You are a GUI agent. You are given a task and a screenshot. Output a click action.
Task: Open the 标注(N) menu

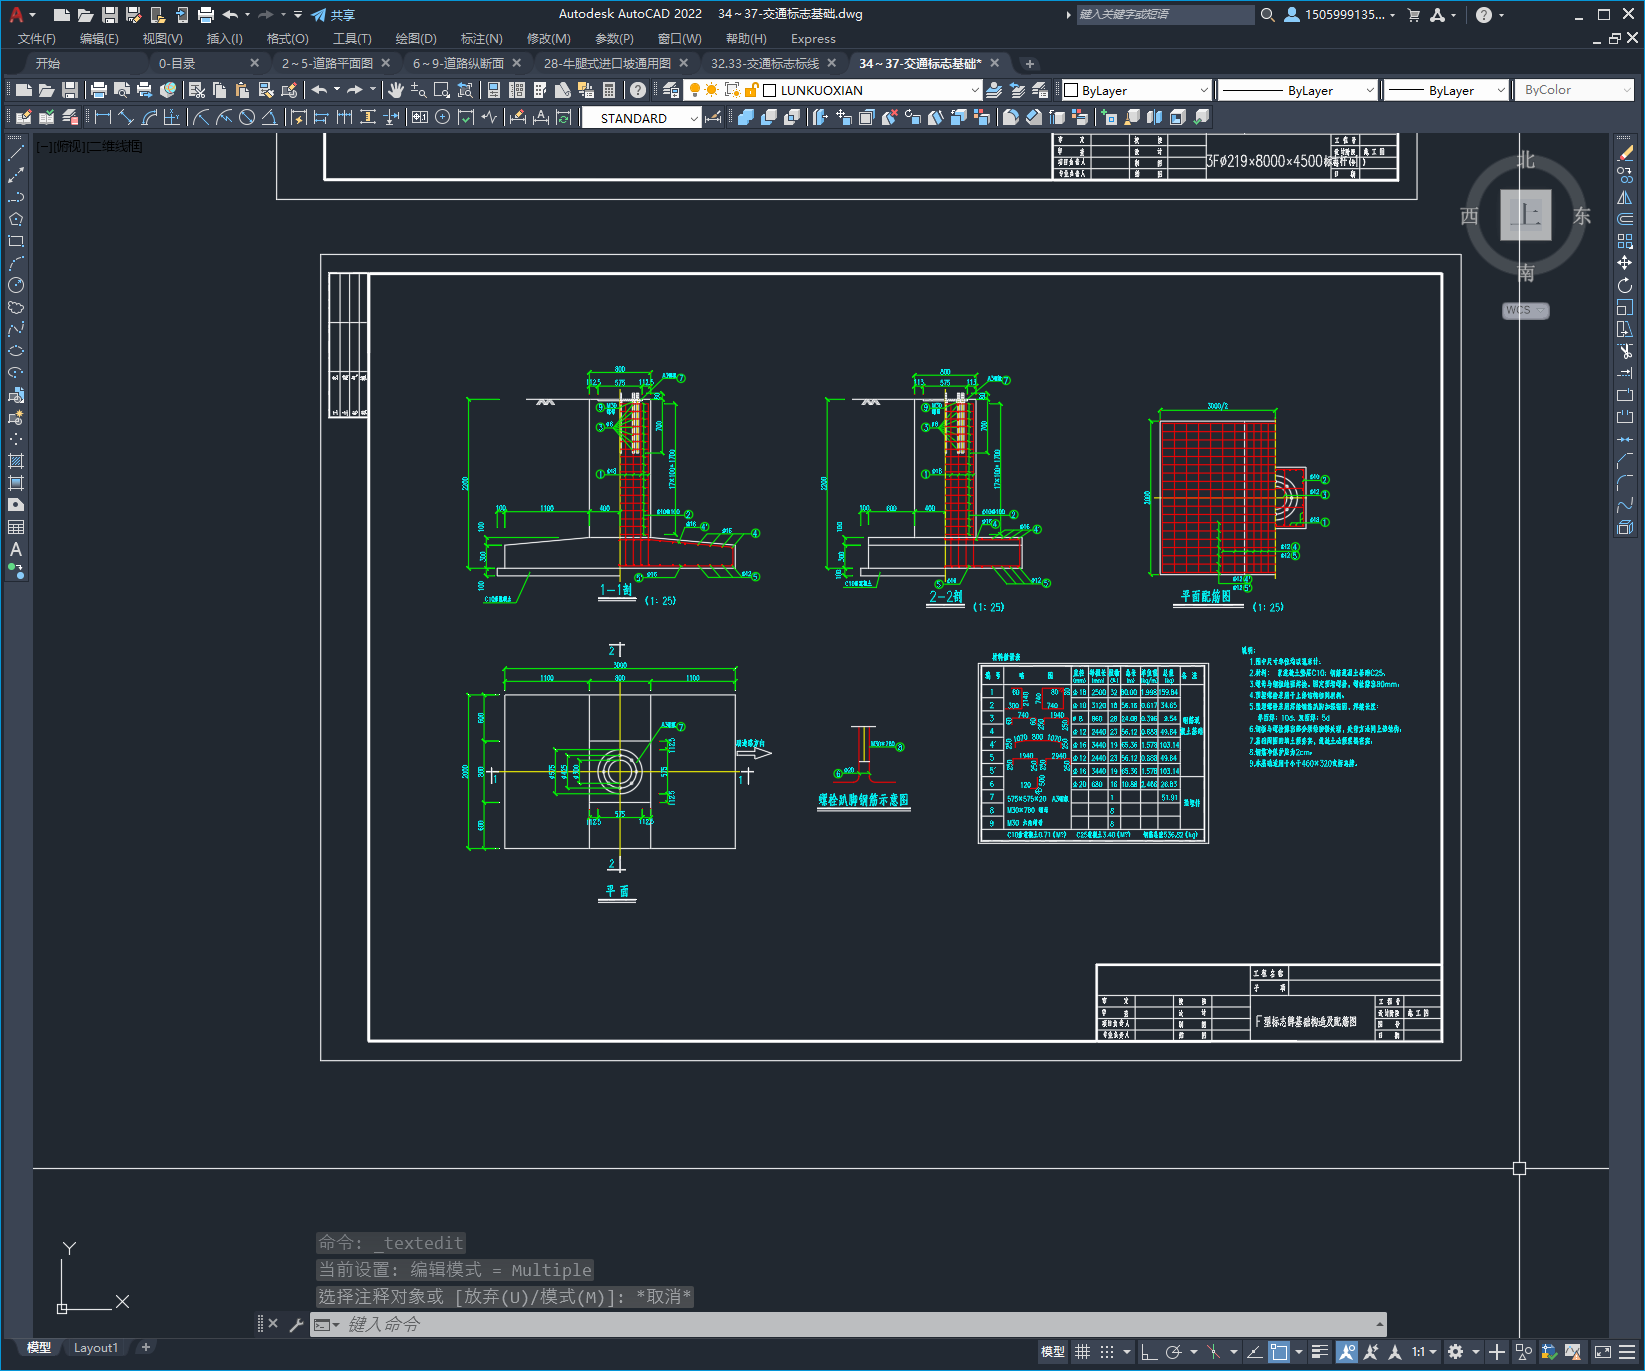[x=481, y=39]
